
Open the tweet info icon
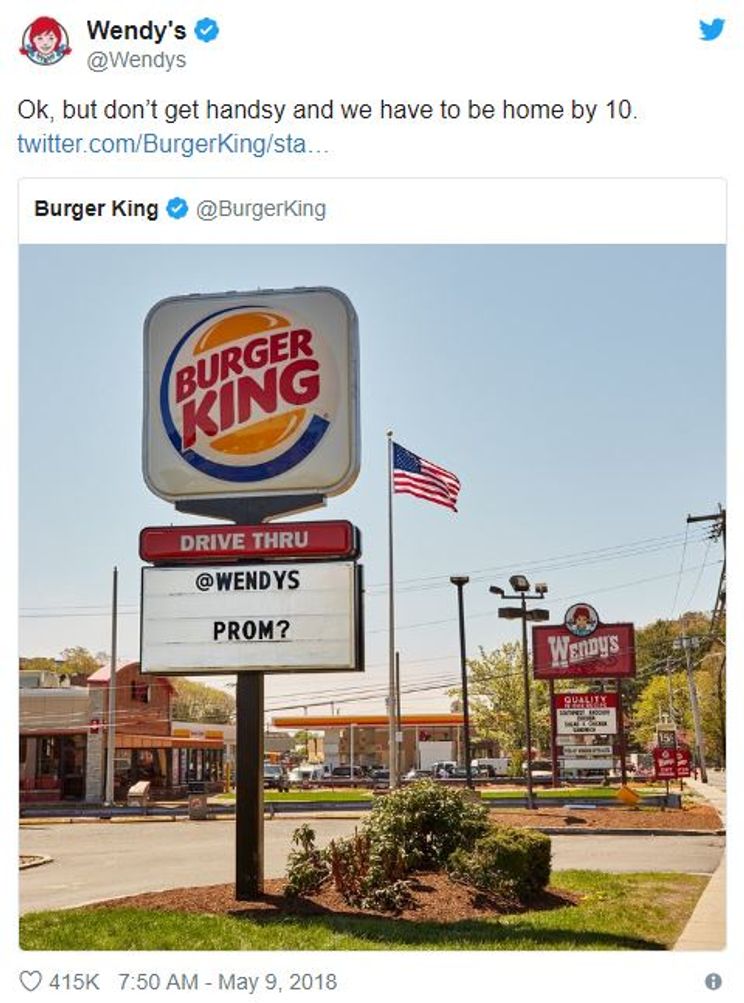(713, 981)
